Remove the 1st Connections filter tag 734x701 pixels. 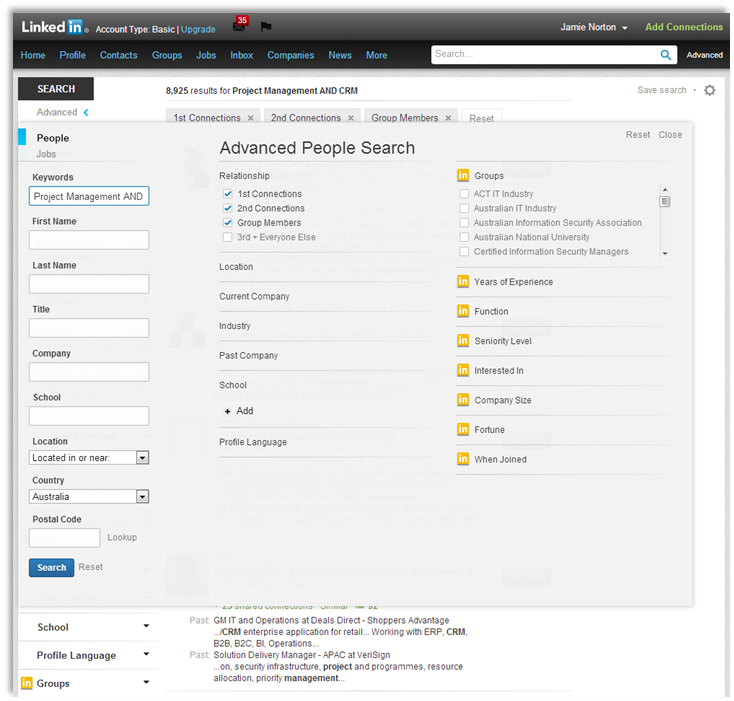pyautogui.click(x=250, y=118)
